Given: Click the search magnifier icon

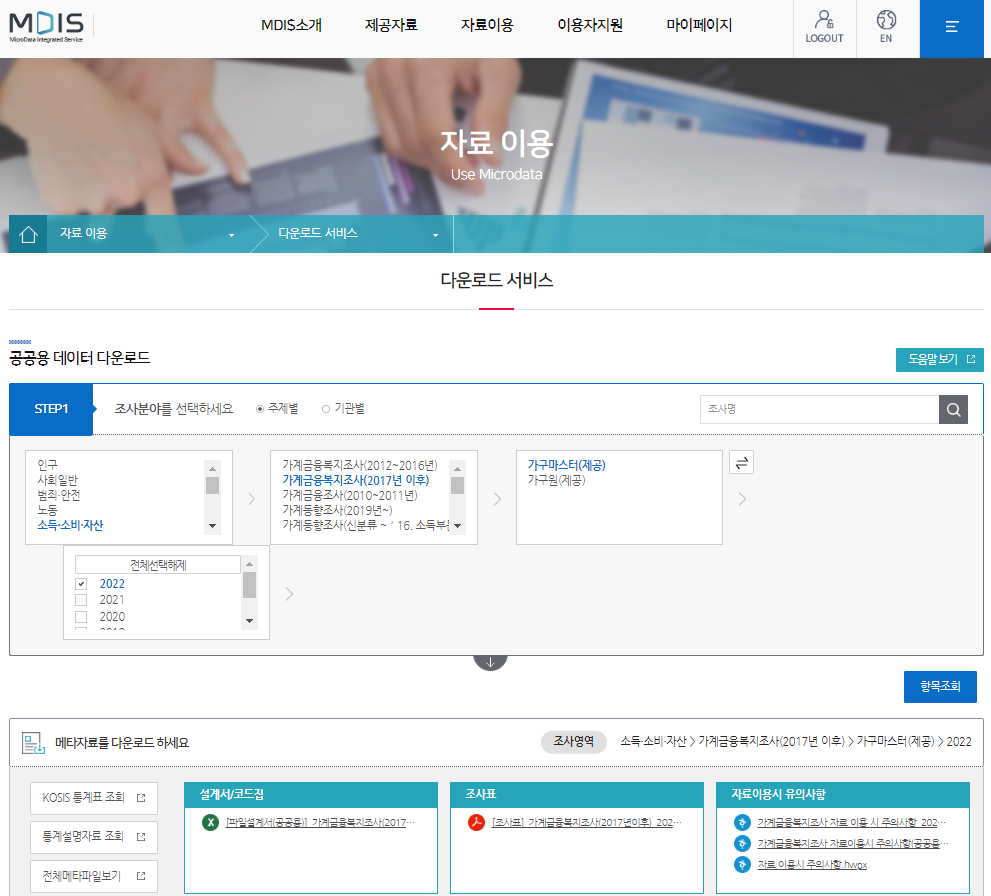Looking at the screenshot, I should (x=953, y=409).
